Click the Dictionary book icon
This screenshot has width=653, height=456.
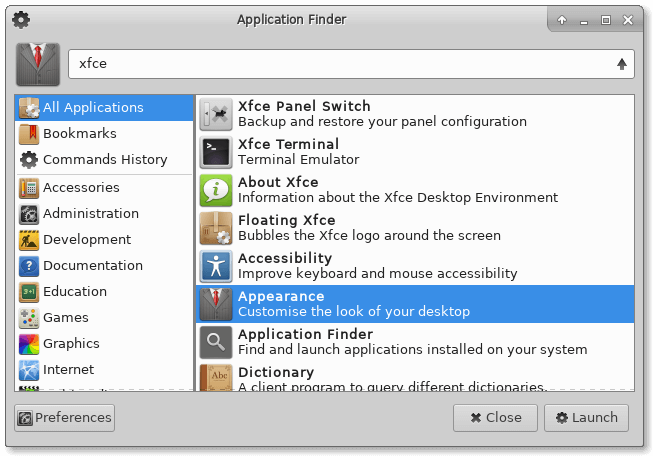pos(216,378)
